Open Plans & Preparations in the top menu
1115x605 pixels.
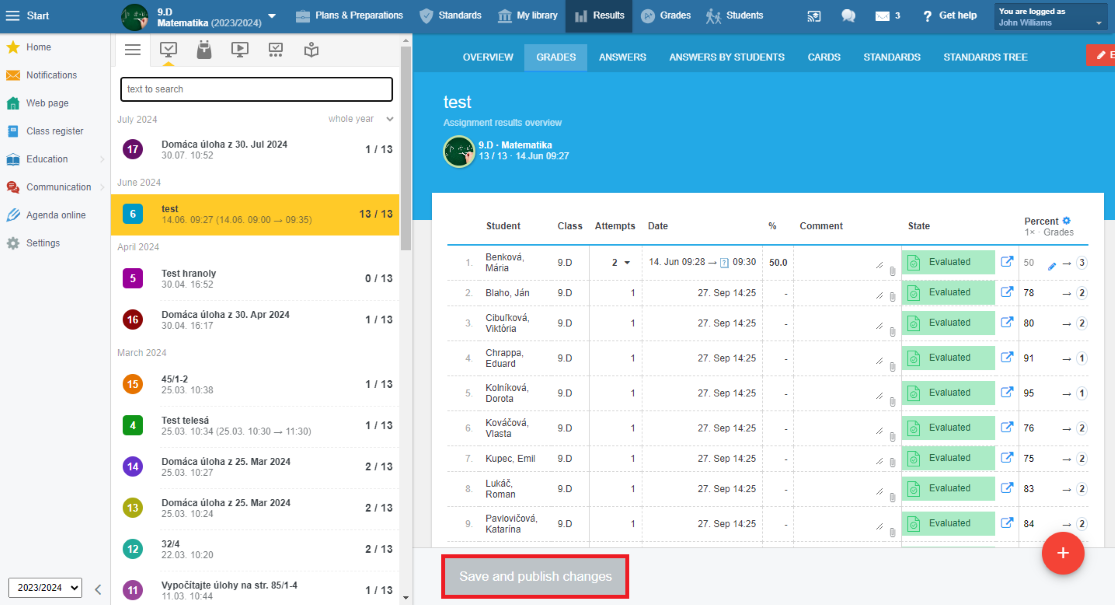350,16
